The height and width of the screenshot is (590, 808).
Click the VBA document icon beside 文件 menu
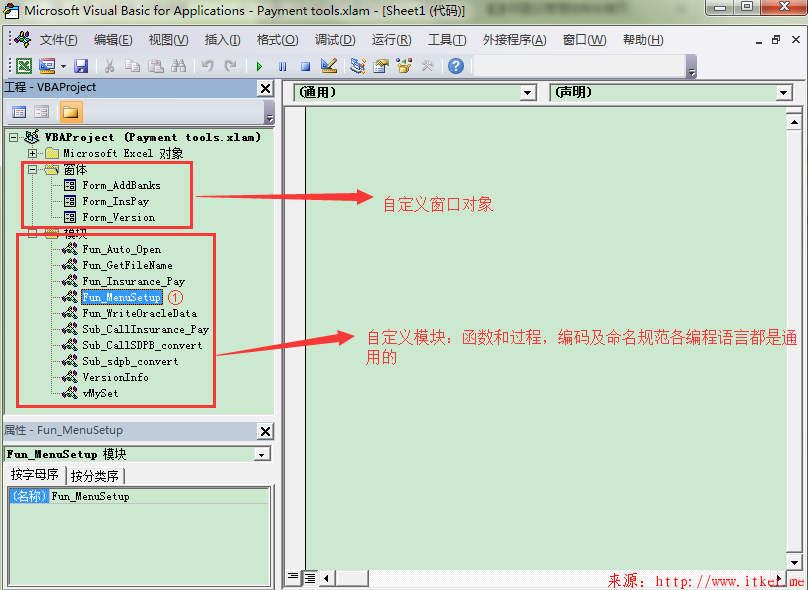[x=22, y=39]
